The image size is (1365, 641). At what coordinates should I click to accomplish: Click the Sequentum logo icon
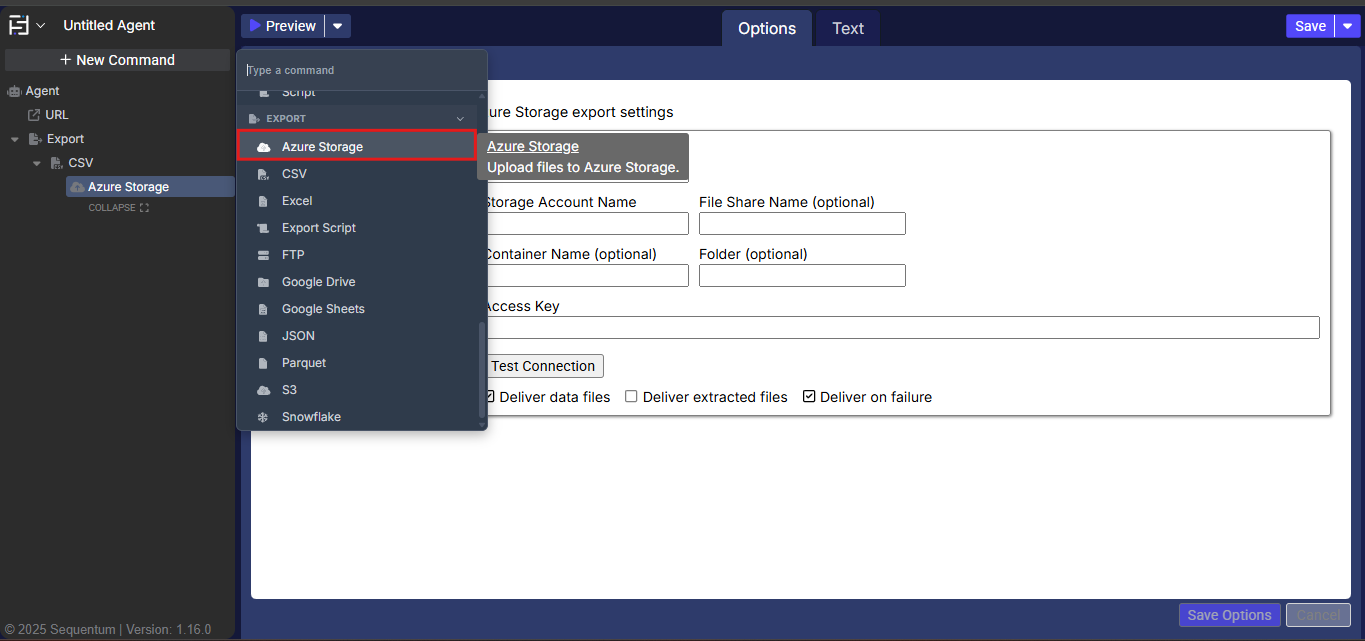(x=19, y=25)
